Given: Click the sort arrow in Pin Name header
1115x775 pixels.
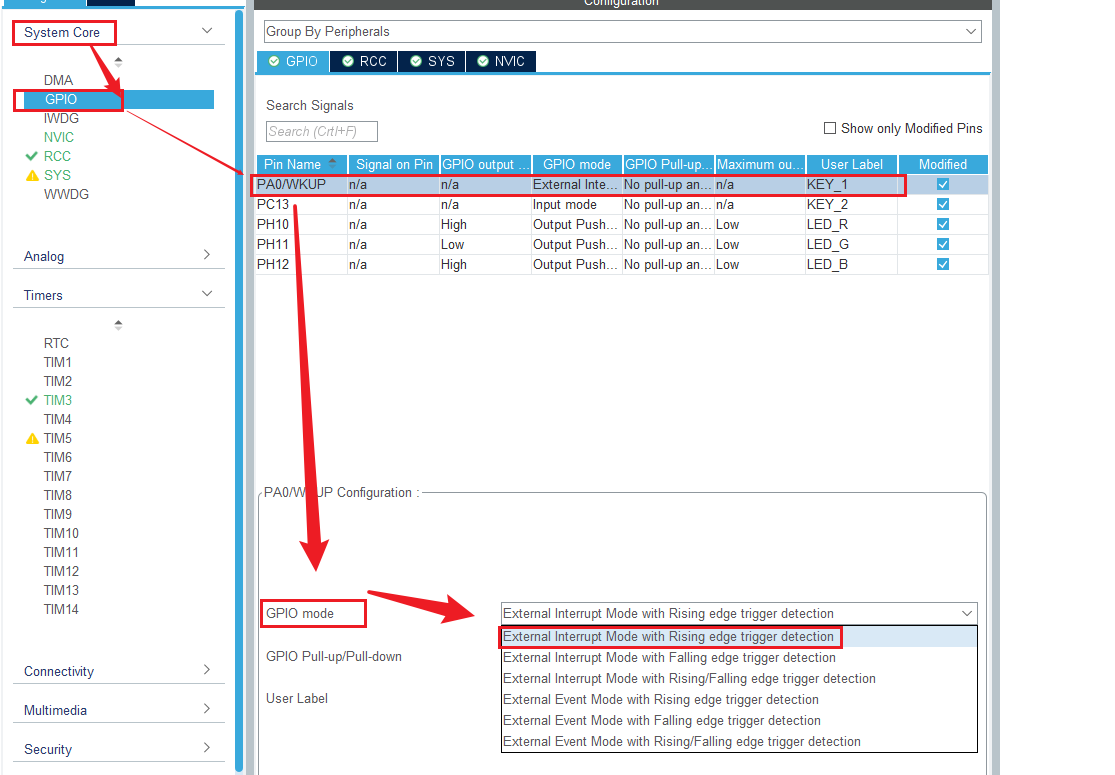Looking at the screenshot, I should 332,163.
